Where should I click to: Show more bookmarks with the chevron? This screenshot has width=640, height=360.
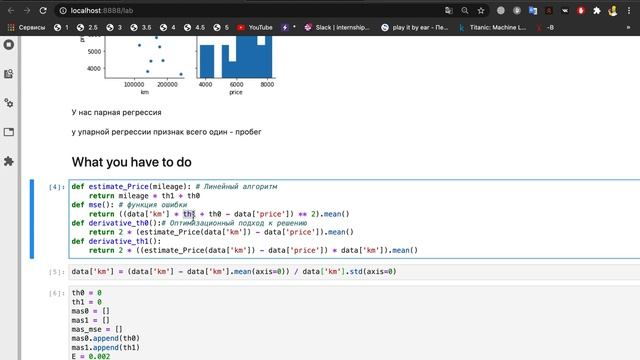click(629, 27)
